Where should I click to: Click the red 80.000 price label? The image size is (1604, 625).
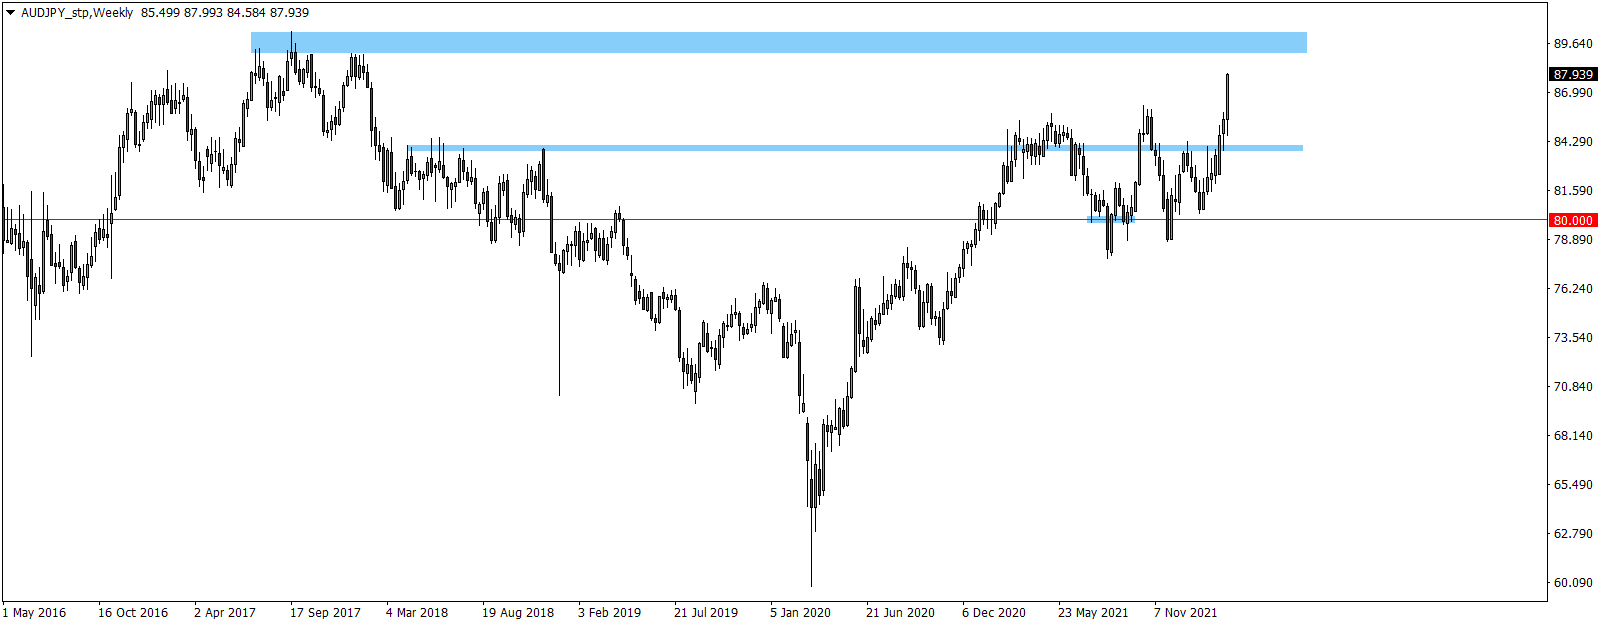click(1573, 220)
